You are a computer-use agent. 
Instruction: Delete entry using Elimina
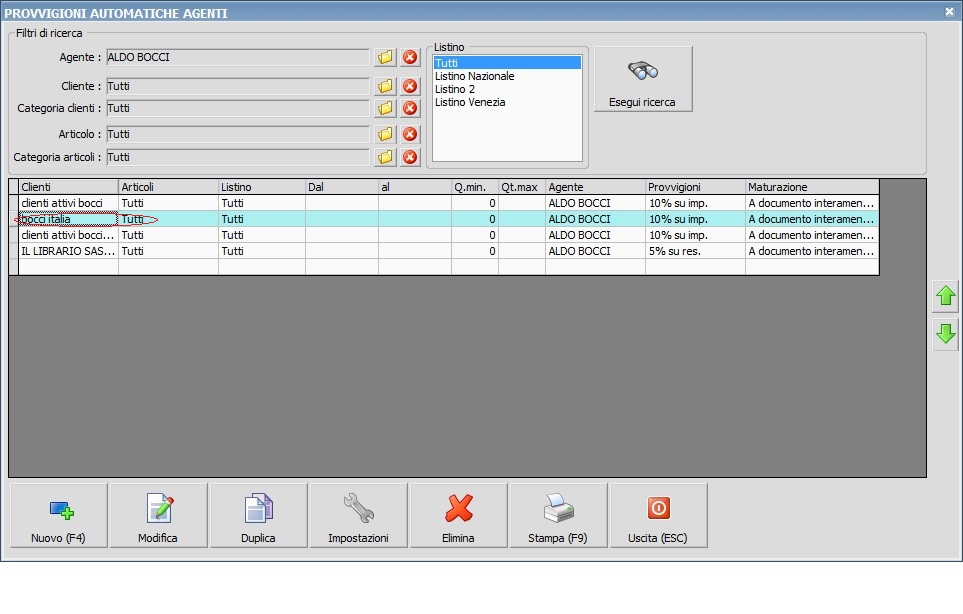(x=459, y=515)
